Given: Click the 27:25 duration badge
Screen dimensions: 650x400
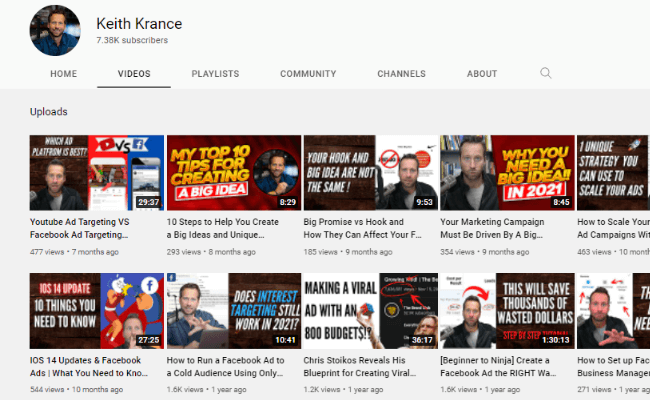Looking at the screenshot, I should coord(148,340).
